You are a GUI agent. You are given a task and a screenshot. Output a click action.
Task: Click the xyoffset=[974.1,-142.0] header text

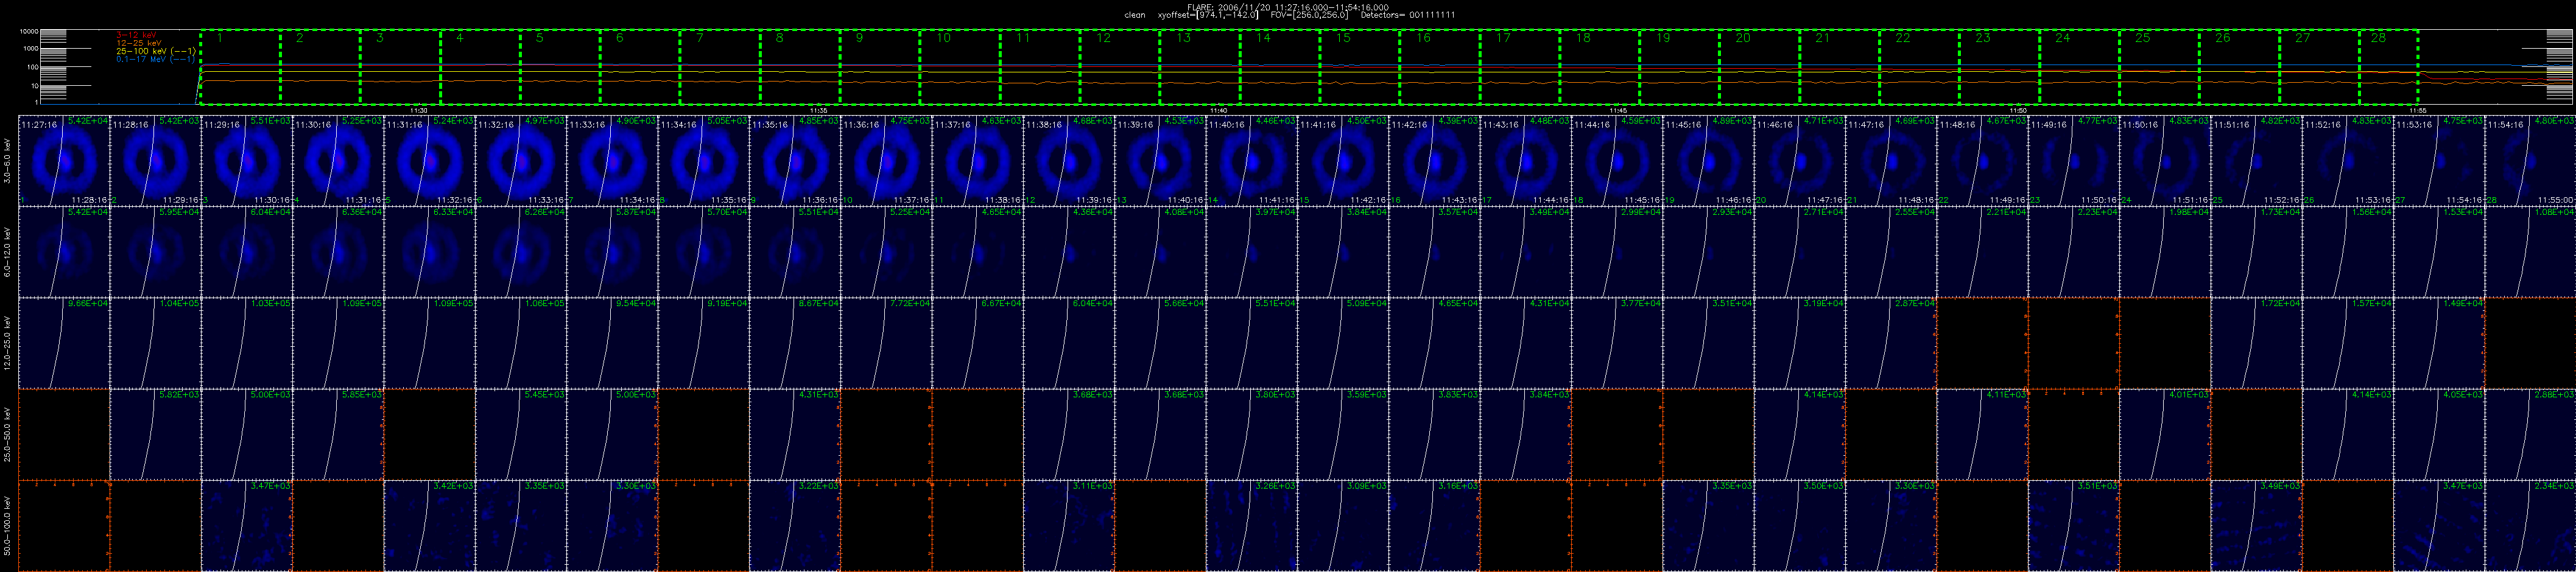click(1208, 15)
